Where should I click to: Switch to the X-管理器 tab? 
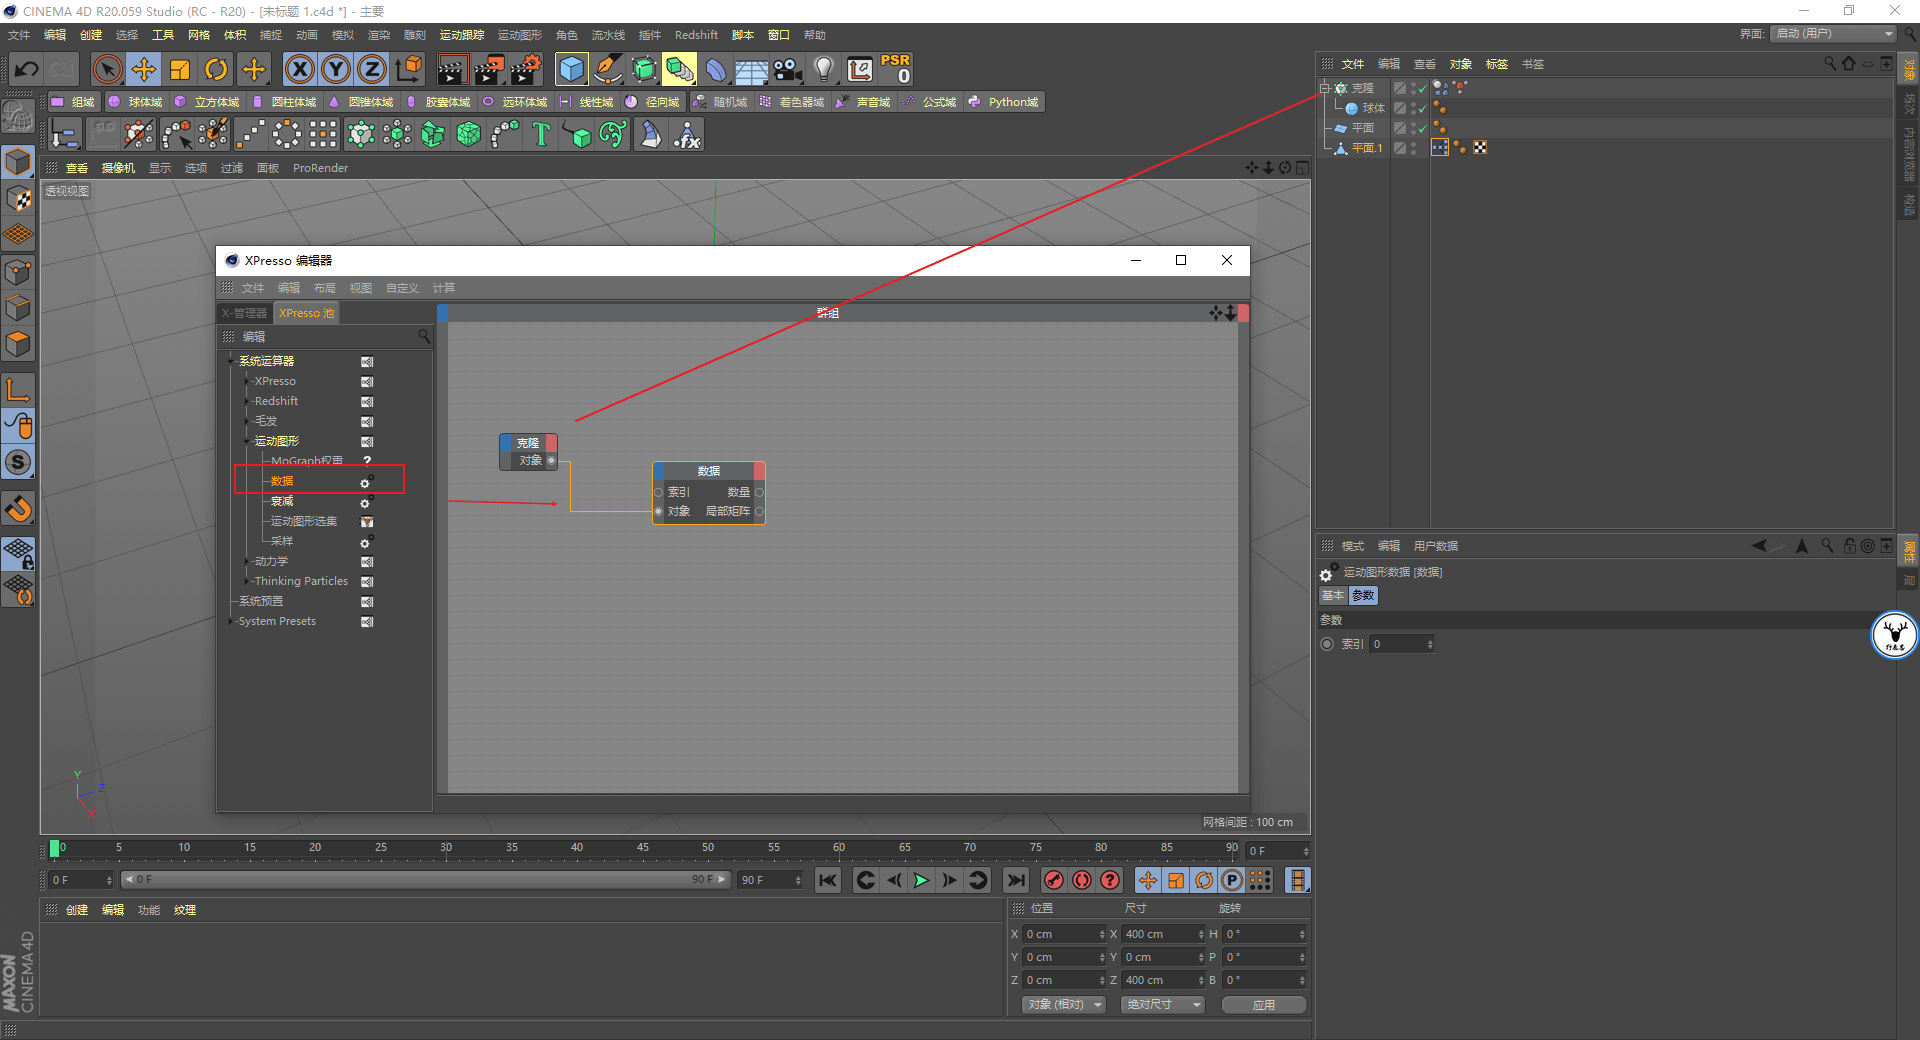245,313
